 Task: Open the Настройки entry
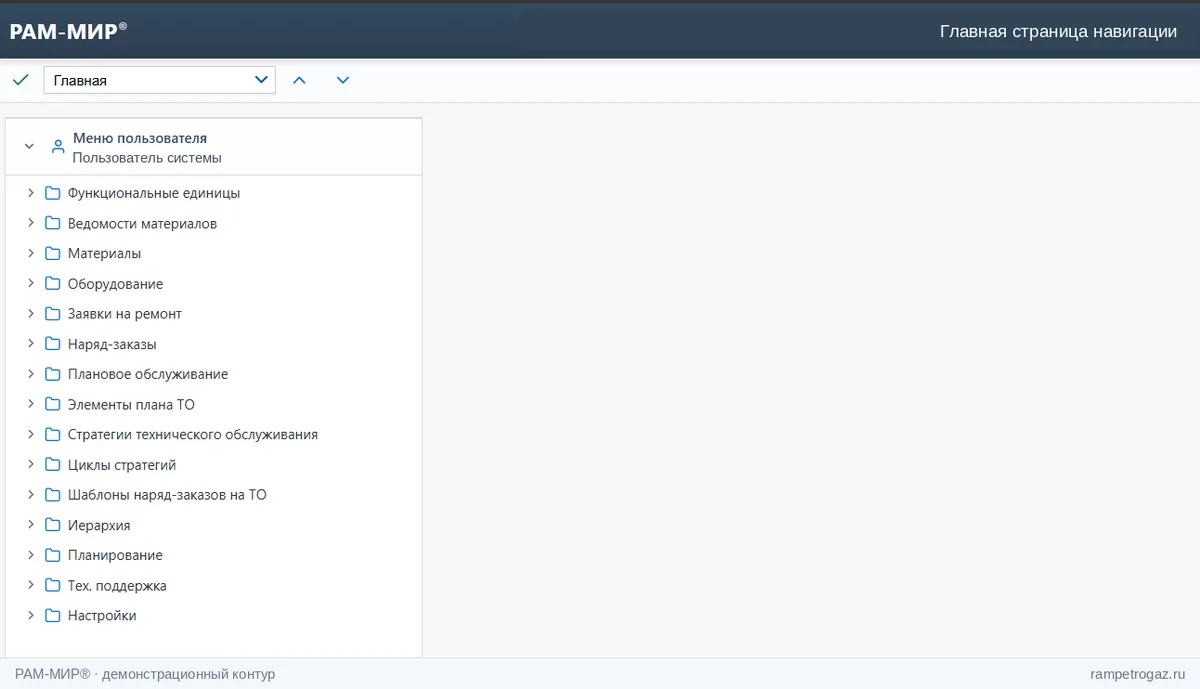click(x=102, y=616)
